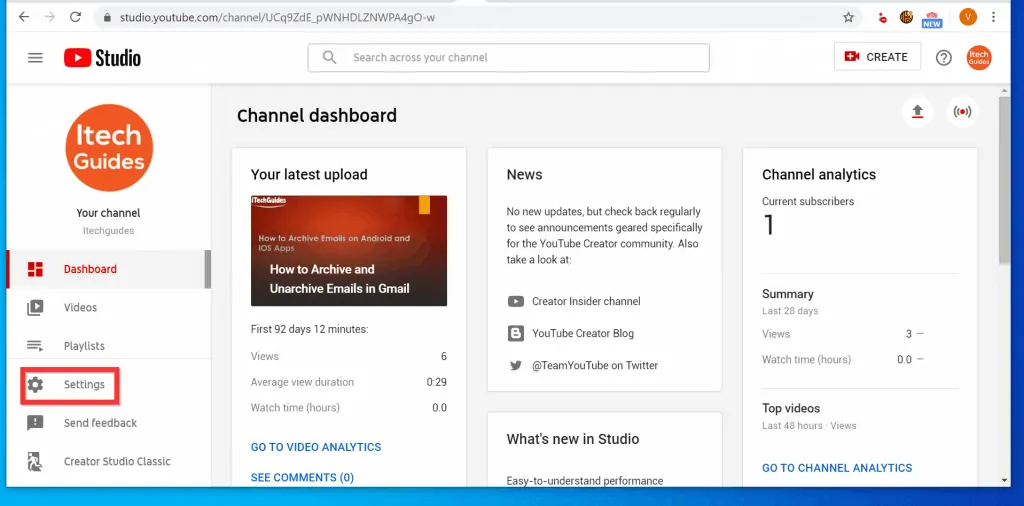Click the What's new in Studio heading

(x=573, y=439)
